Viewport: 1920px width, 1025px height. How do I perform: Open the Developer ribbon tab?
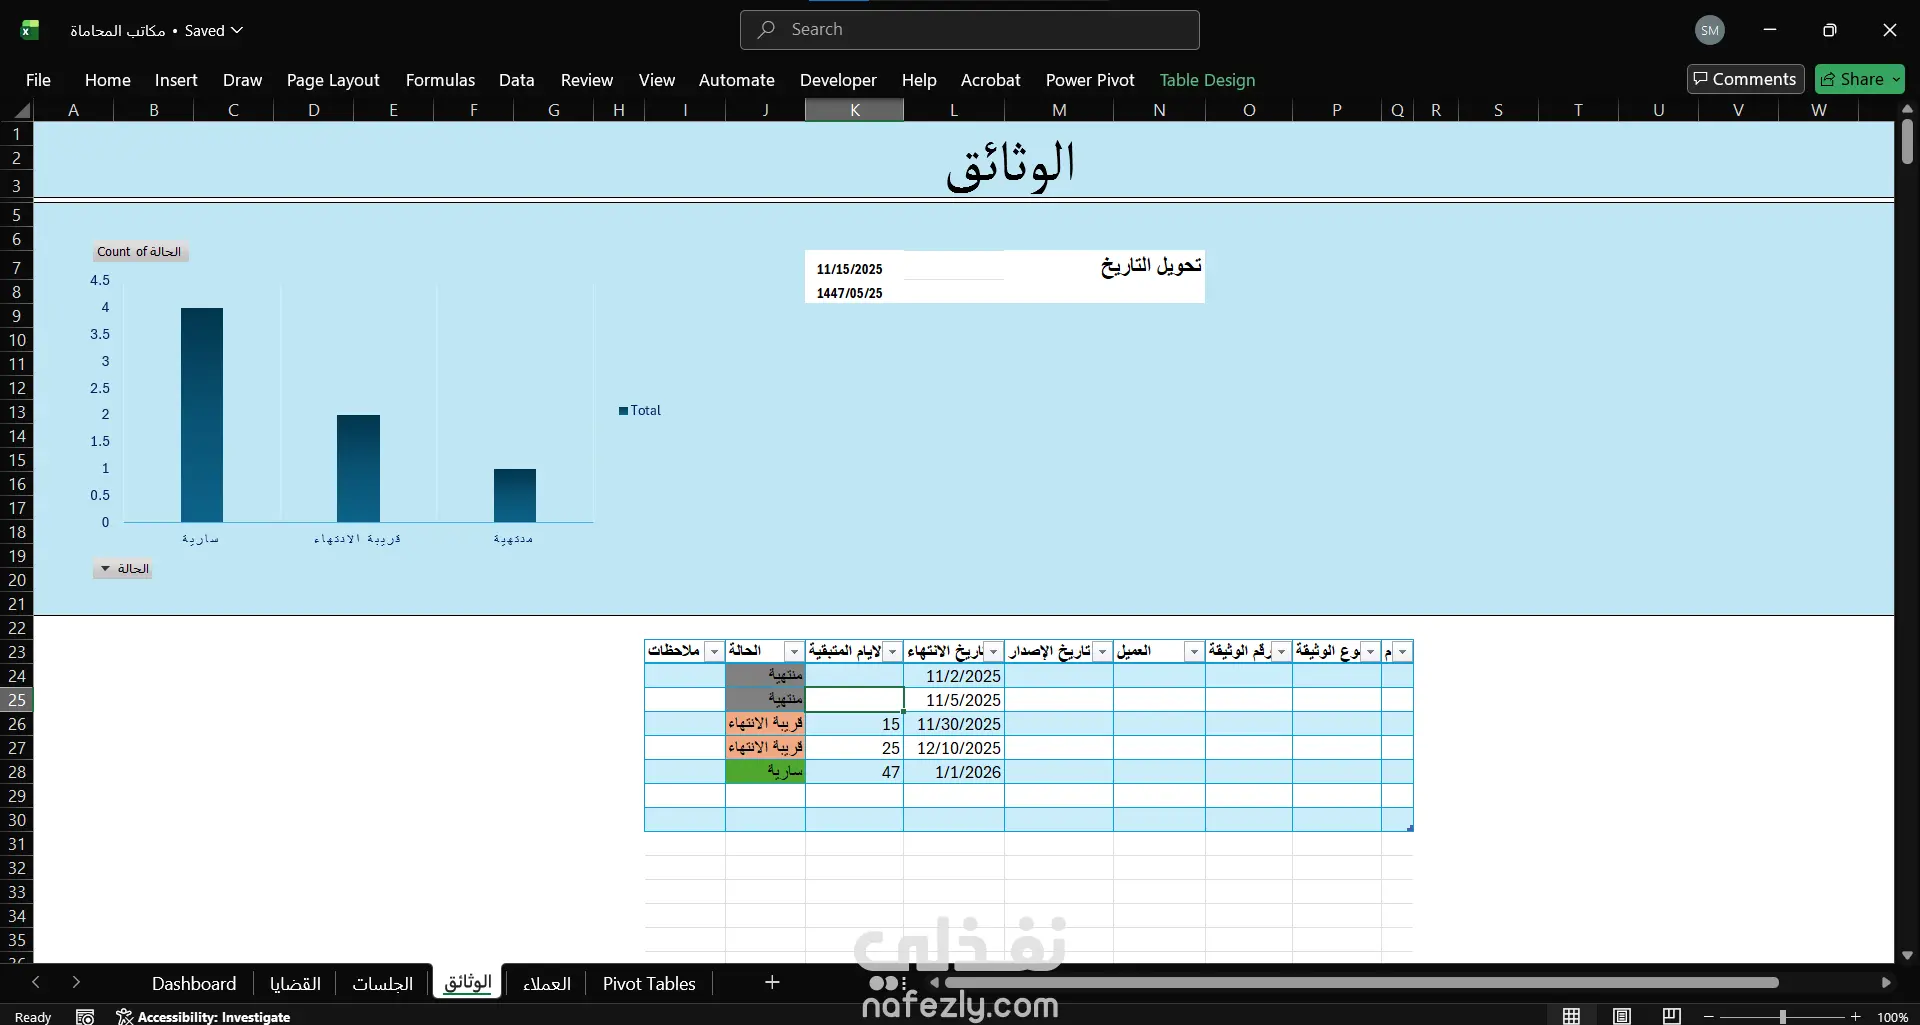click(838, 80)
